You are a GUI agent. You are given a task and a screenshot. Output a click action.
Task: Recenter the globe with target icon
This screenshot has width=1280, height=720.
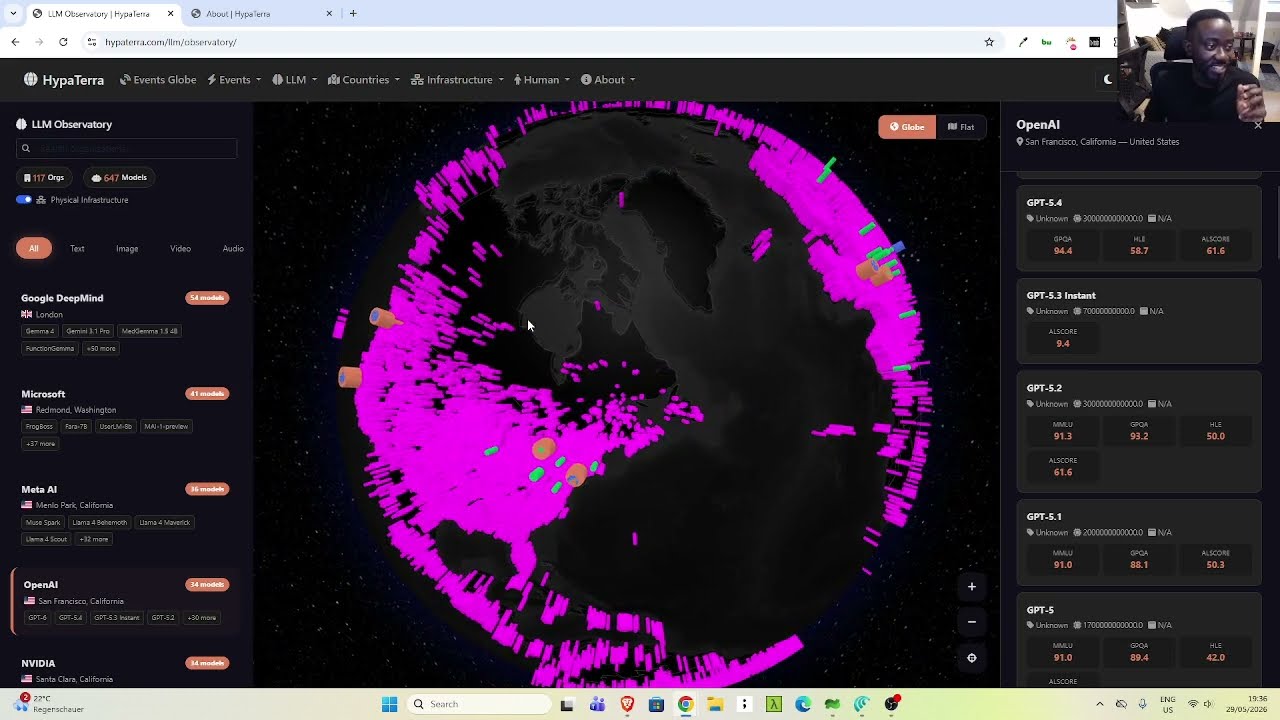tap(971, 658)
